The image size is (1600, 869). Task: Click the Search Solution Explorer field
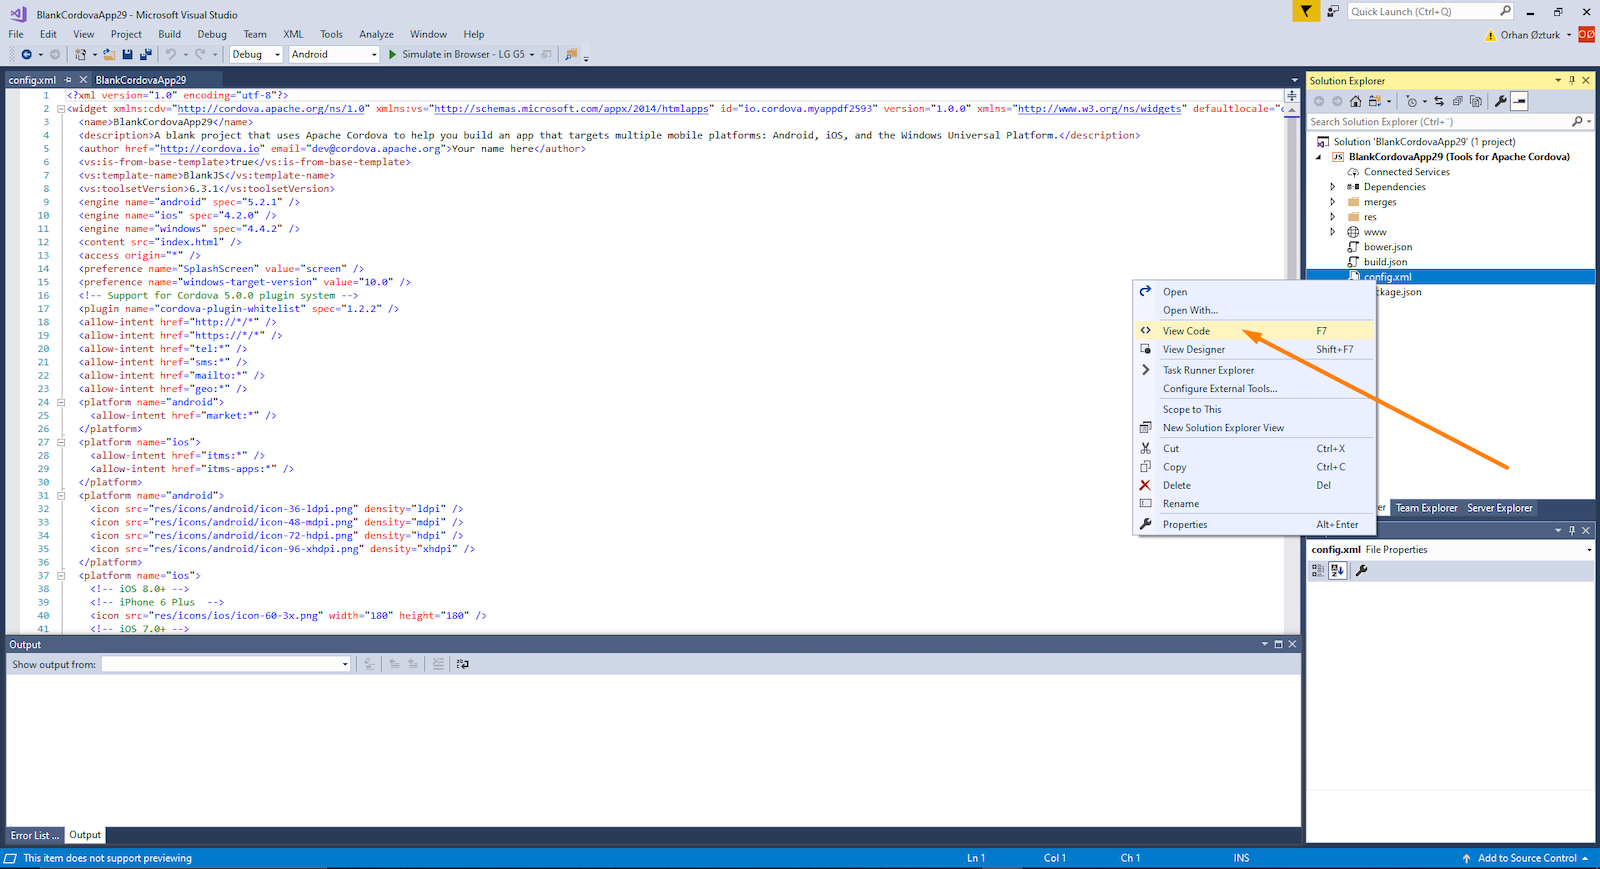tap(1450, 122)
